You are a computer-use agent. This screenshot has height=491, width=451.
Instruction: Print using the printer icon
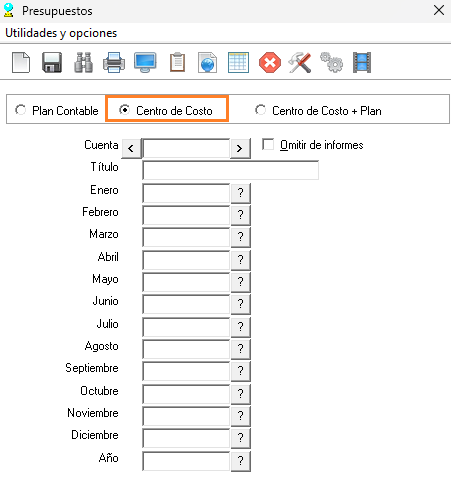click(114, 62)
